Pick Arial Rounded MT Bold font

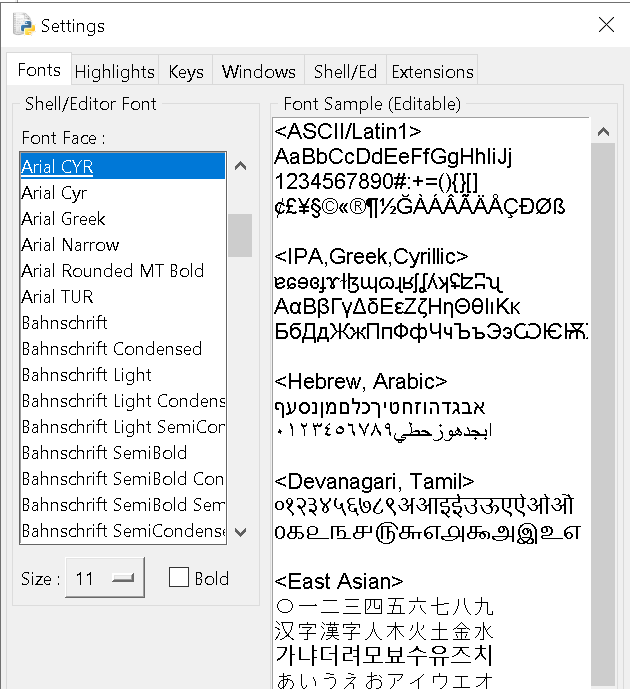(x=112, y=271)
